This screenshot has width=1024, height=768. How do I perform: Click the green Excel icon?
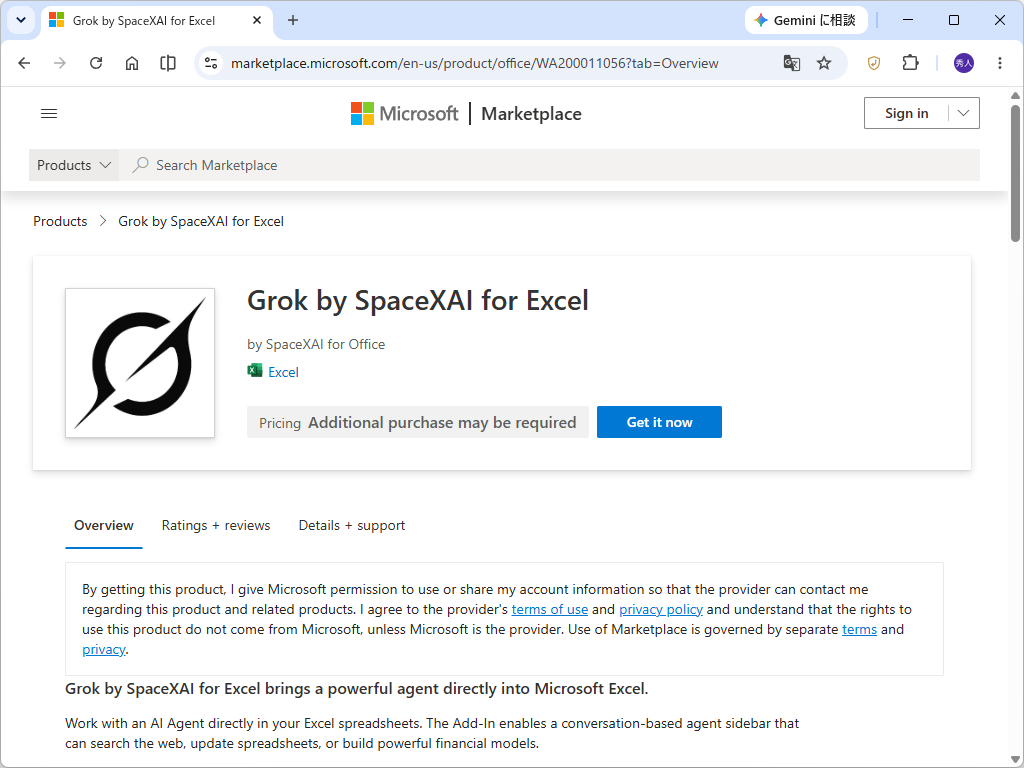click(255, 371)
